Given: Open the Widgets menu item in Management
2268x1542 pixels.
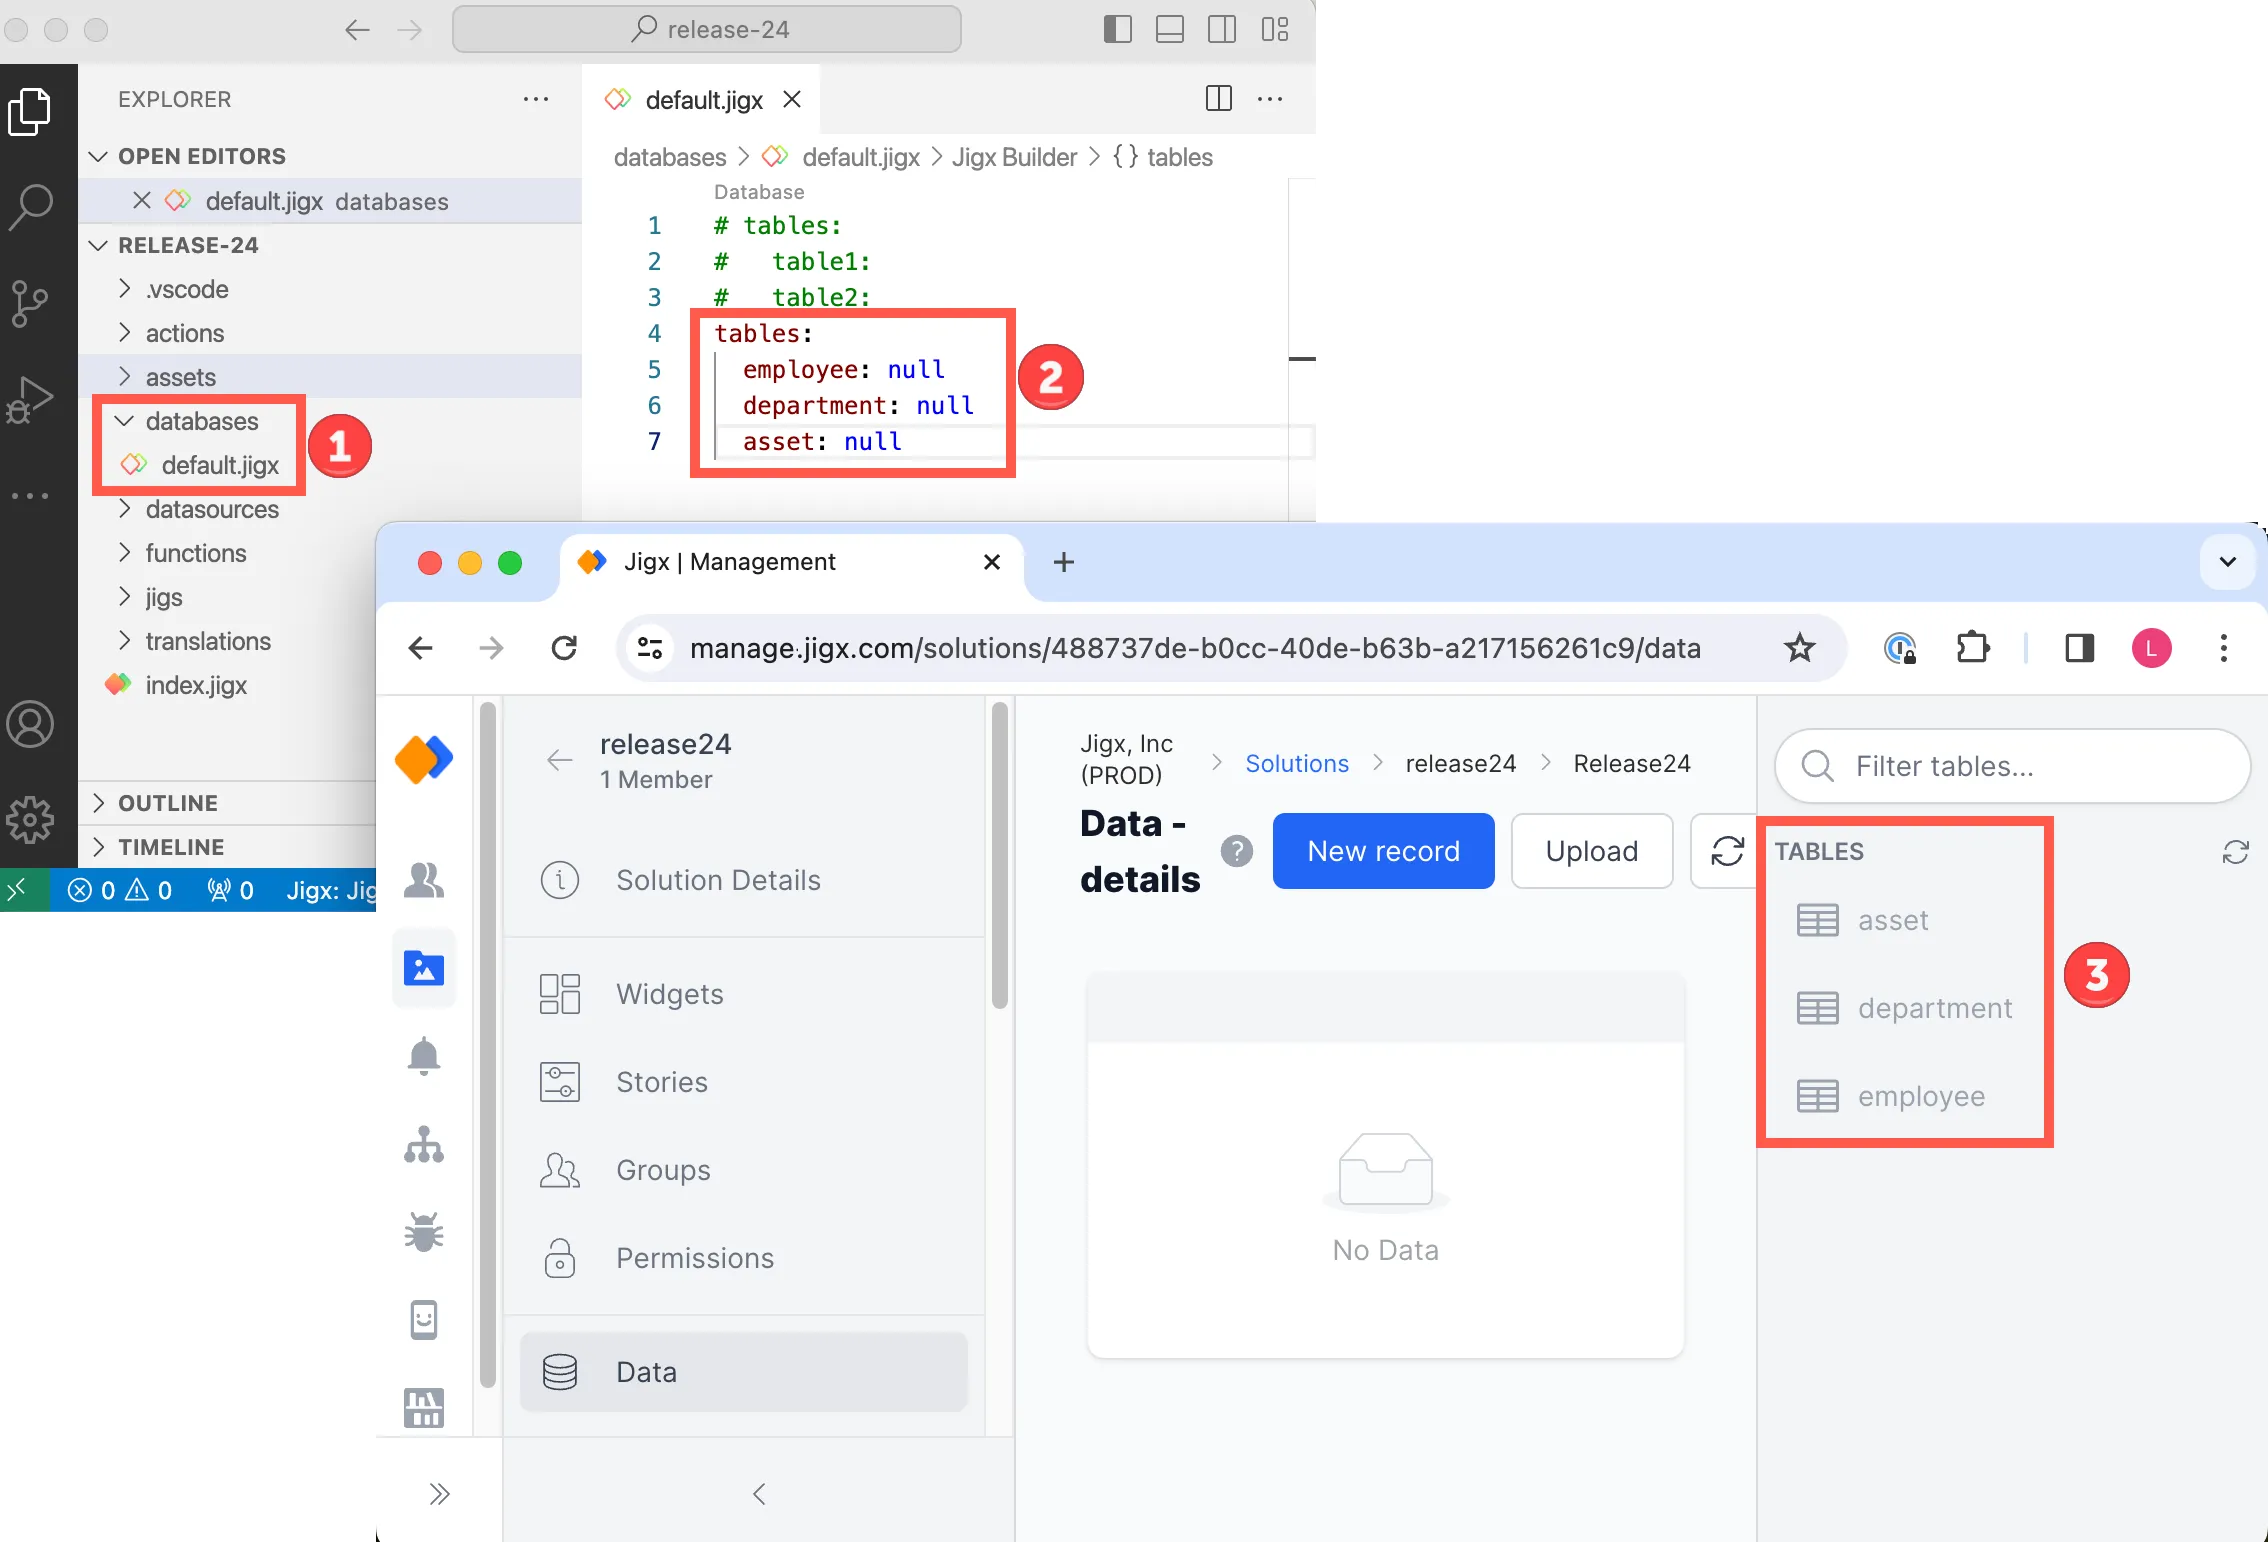Looking at the screenshot, I should 669,993.
